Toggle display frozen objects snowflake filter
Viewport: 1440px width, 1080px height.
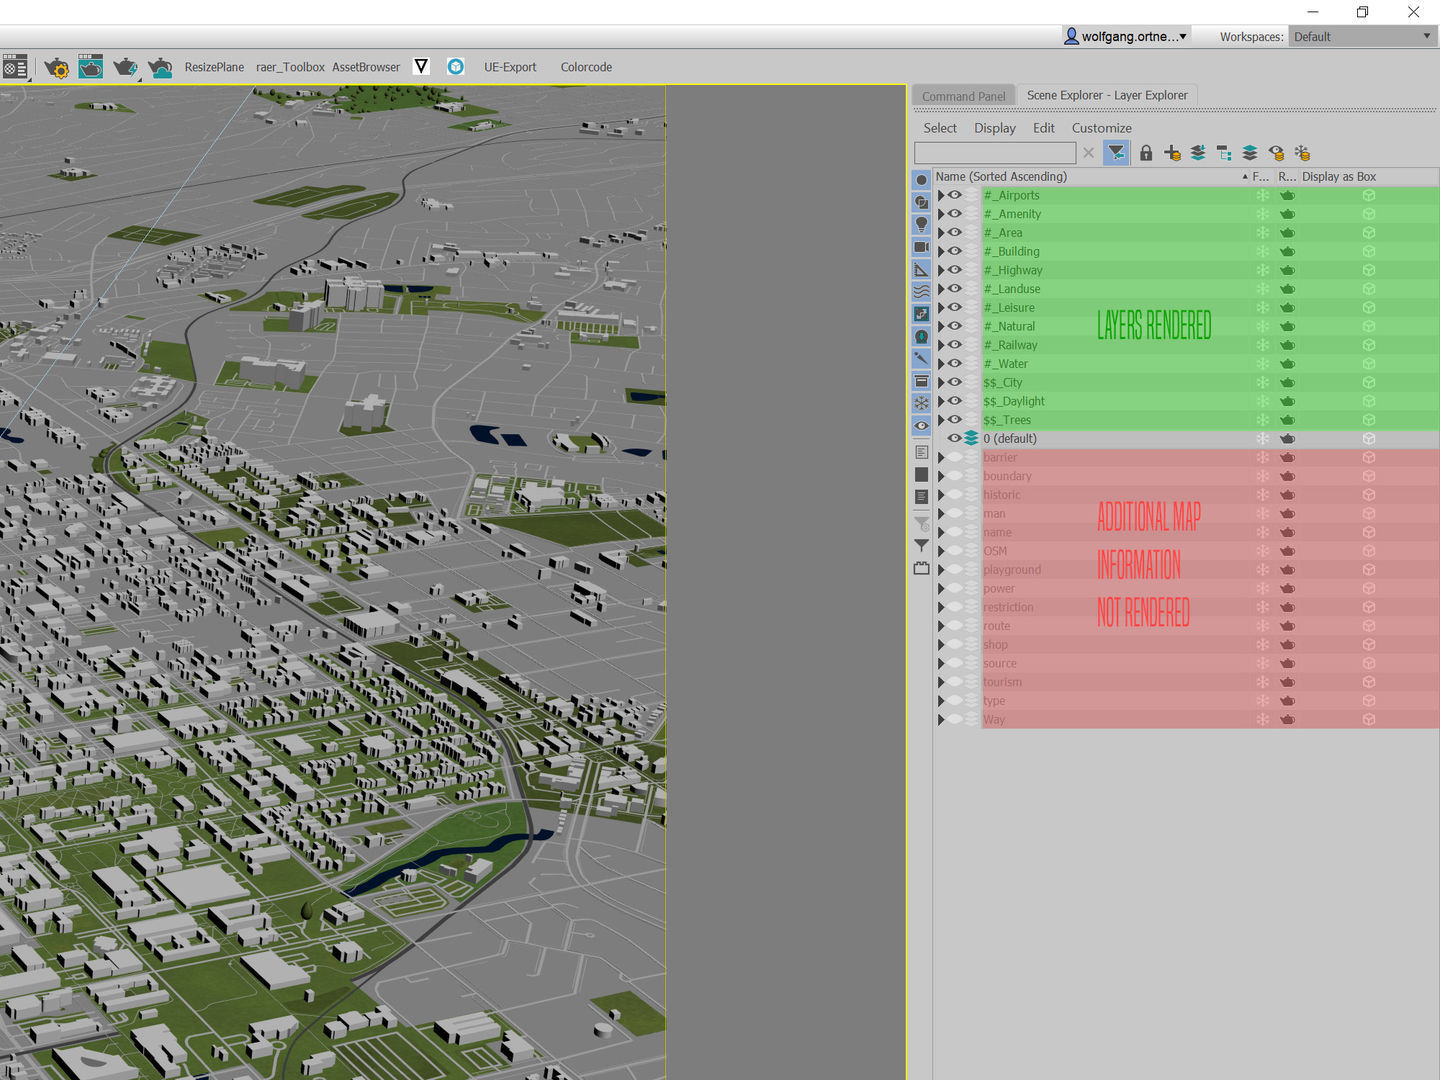pos(921,403)
